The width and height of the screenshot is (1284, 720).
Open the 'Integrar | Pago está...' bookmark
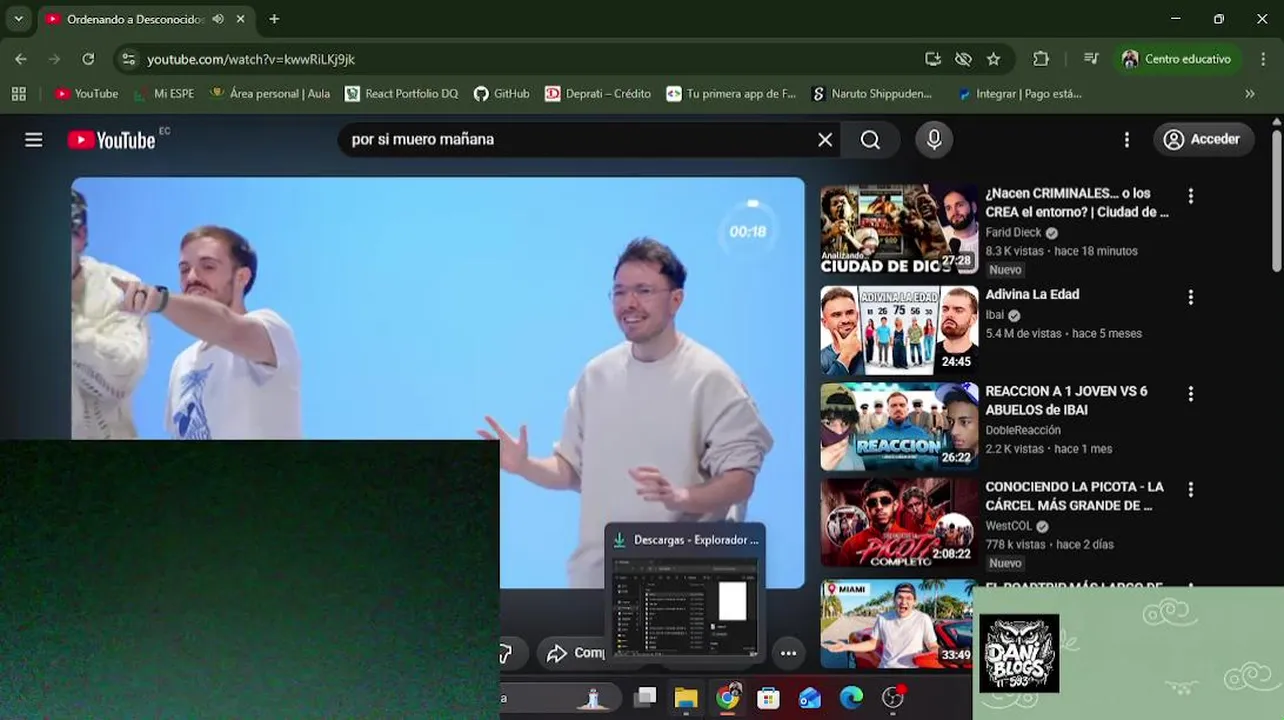1020,93
